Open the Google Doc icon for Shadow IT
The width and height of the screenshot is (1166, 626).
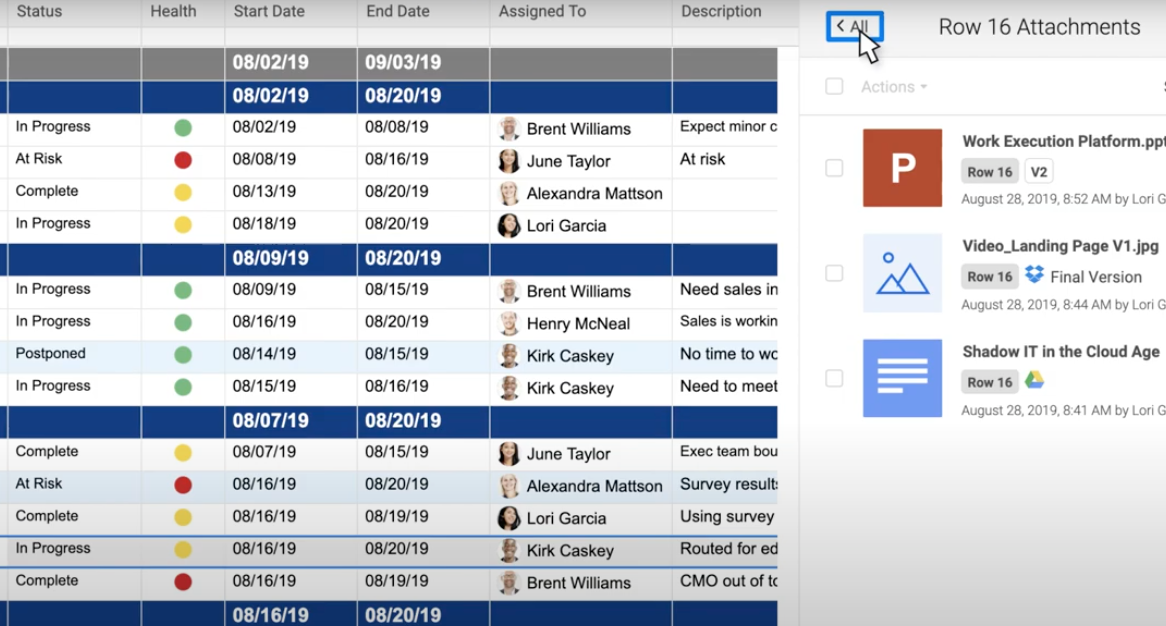(x=902, y=378)
